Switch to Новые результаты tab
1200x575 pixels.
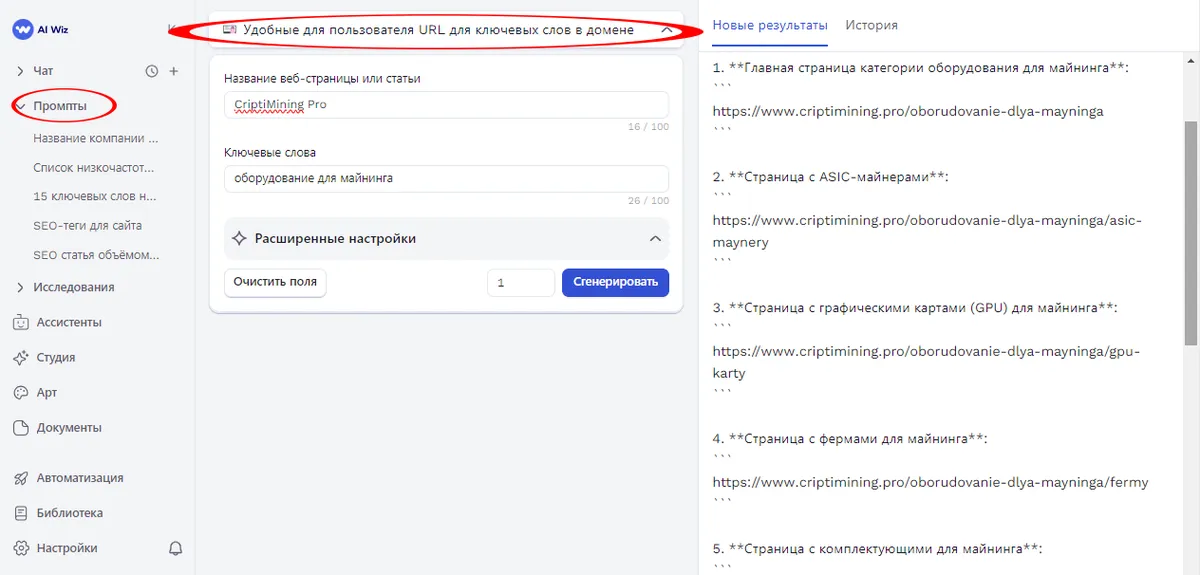(770, 25)
